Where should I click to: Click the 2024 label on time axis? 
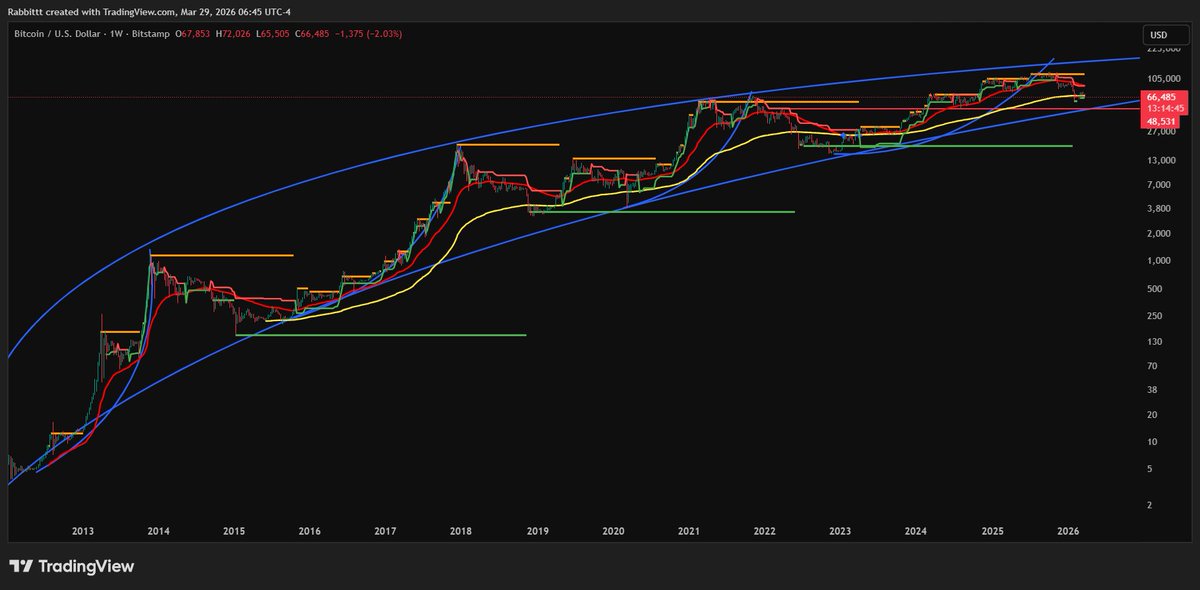tap(916, 531)
